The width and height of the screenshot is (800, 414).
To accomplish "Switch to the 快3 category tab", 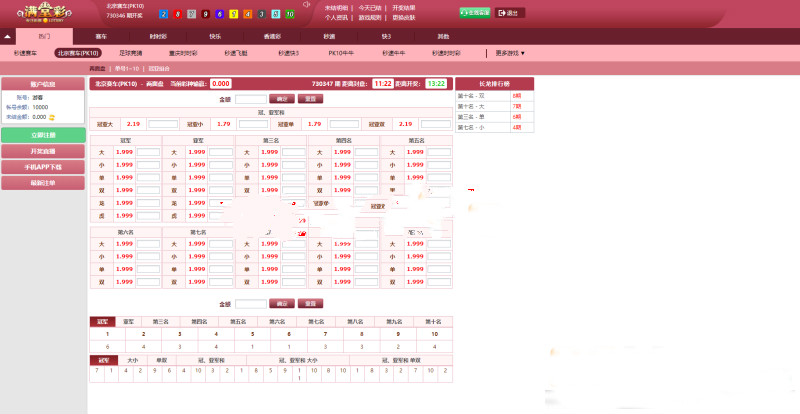I will point(386,37).
